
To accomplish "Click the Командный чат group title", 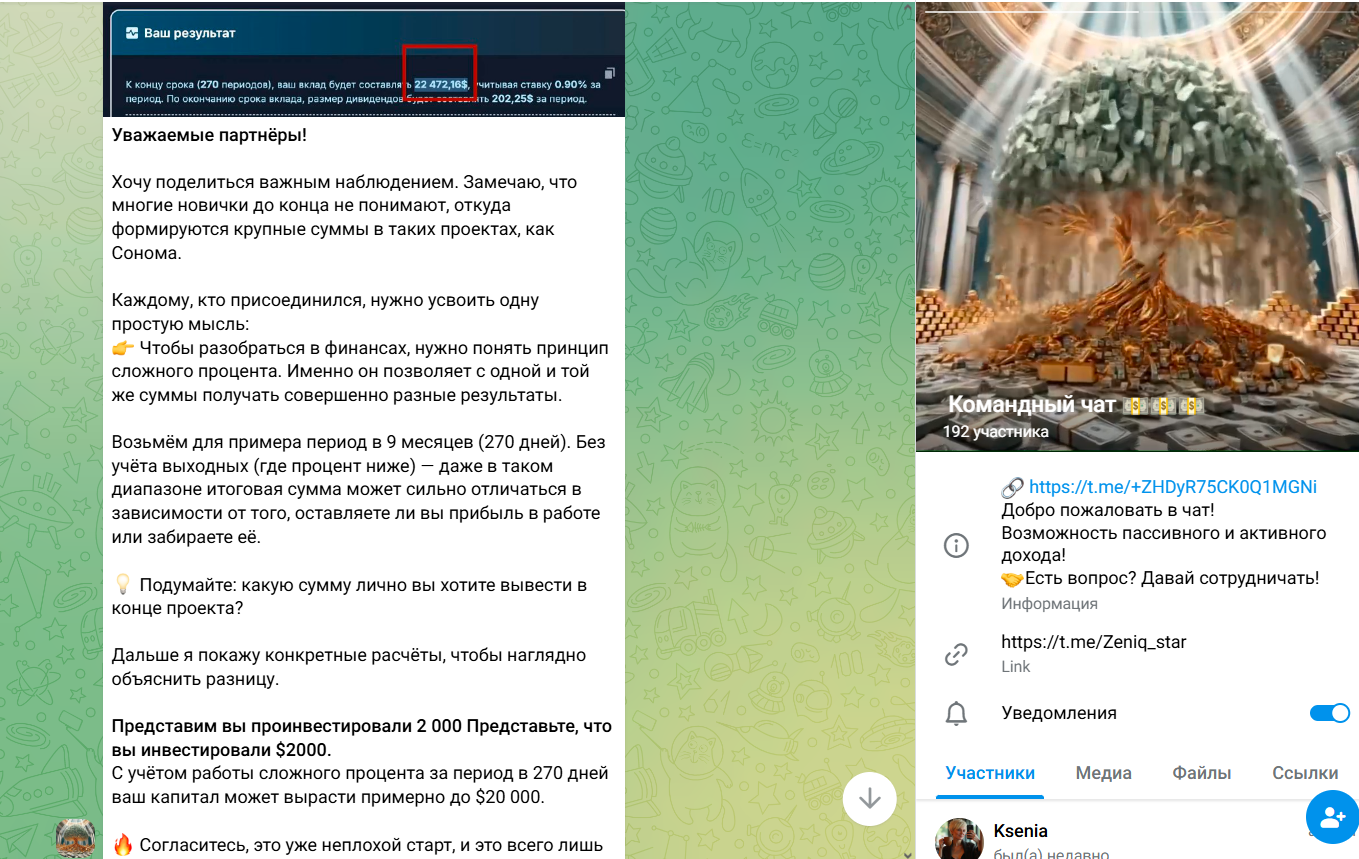I will point(1076,405).
